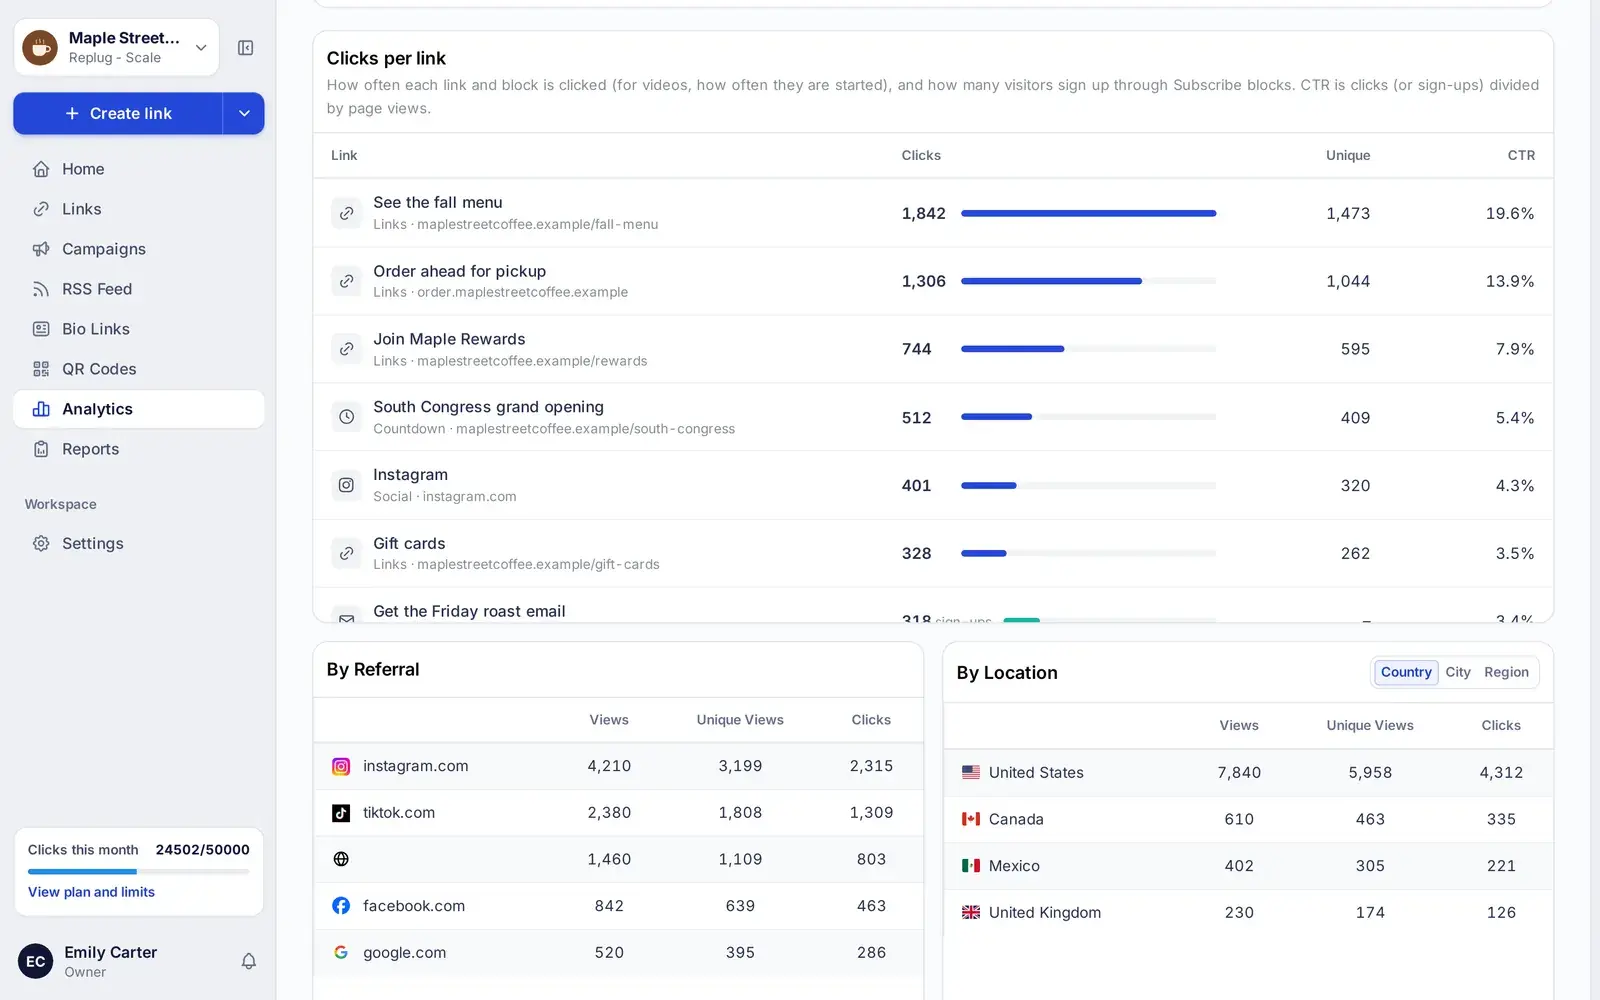Click link icon beside Join Maple Rewards
This screenshot has height=1000, width=1600.
pos(346,349)
